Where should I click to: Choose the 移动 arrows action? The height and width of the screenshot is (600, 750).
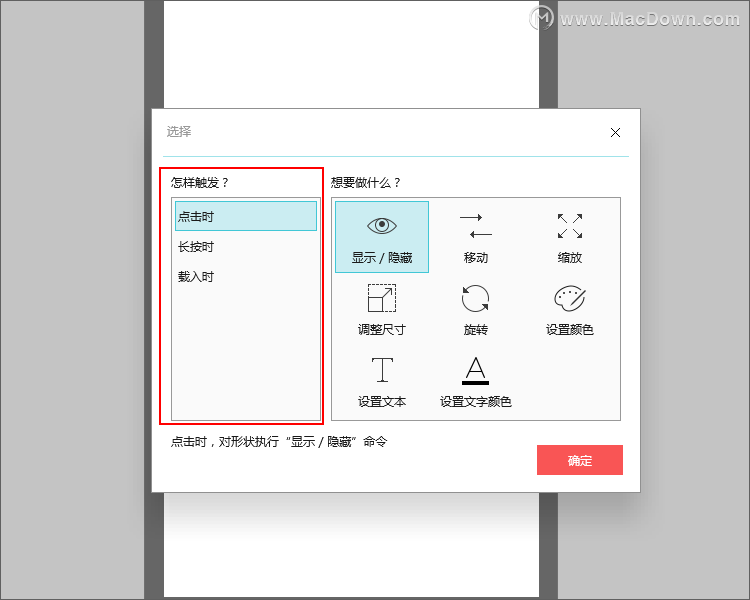coord(475,237)
